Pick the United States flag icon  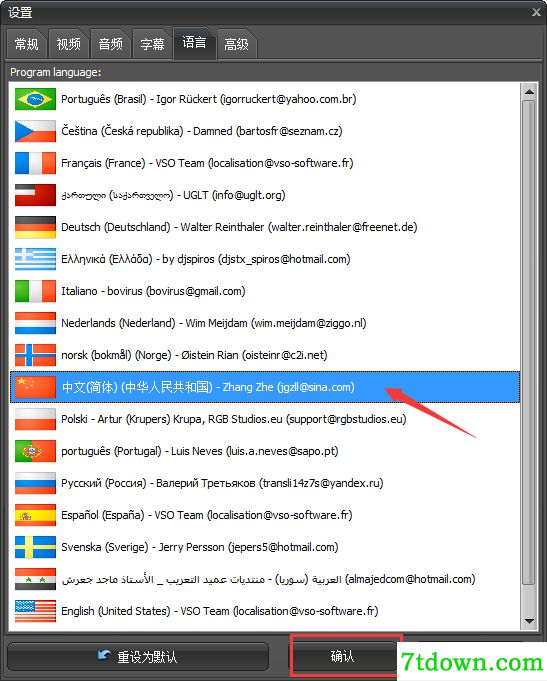[x=35, y=611]
